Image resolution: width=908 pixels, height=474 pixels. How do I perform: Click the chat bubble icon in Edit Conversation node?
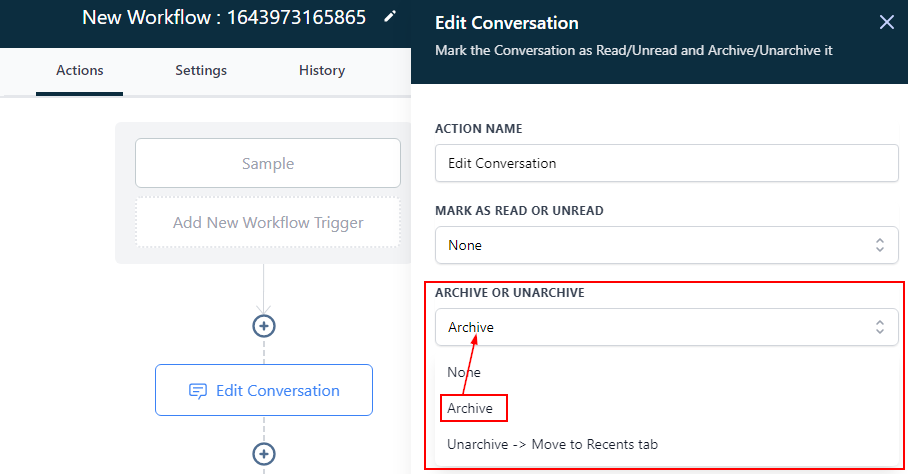[198, 391]
